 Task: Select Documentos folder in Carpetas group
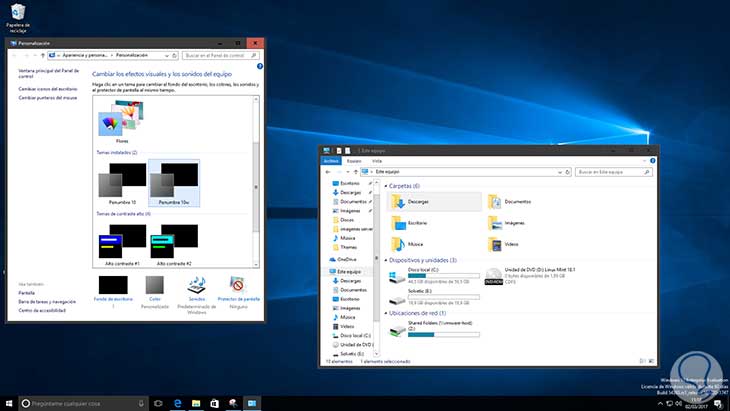click(510, 202)
